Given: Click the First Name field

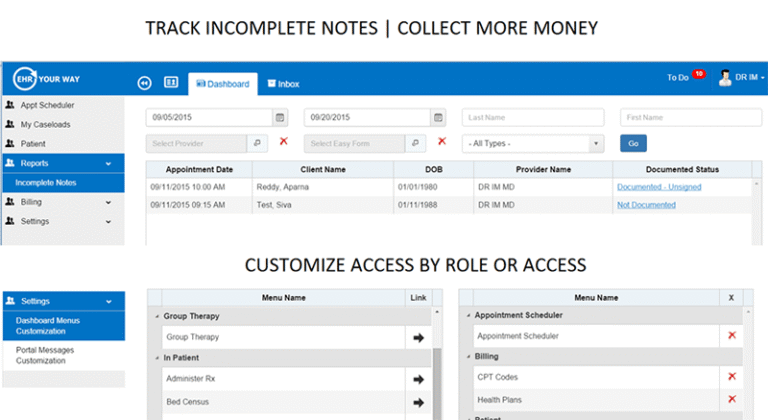Looking at the screenshot, I should [x=691, y=117].
